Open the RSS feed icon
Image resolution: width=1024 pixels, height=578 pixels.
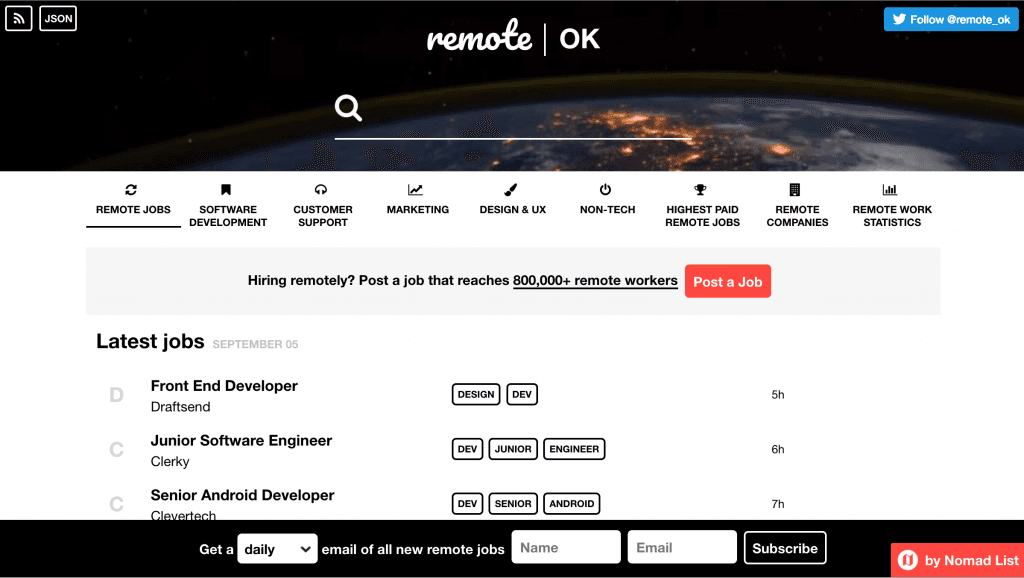[18, 18]
